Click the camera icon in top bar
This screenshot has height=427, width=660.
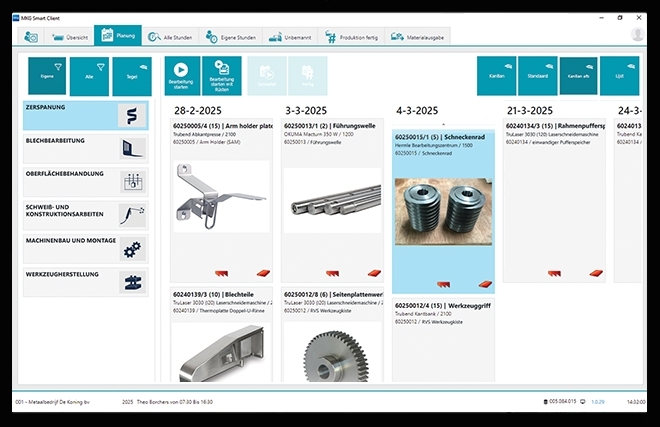tap(31, 36)
